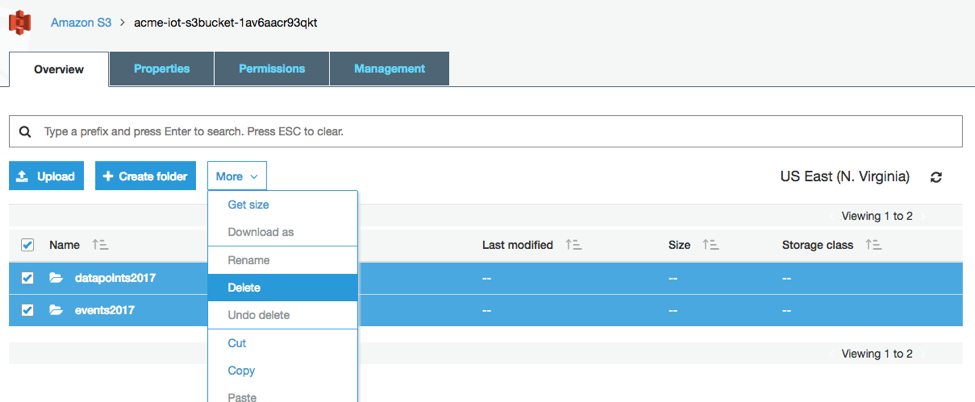Uncheck the events2017 row checkbox
975x402 pixels.
pyautogui.click(x=27, y=309)
